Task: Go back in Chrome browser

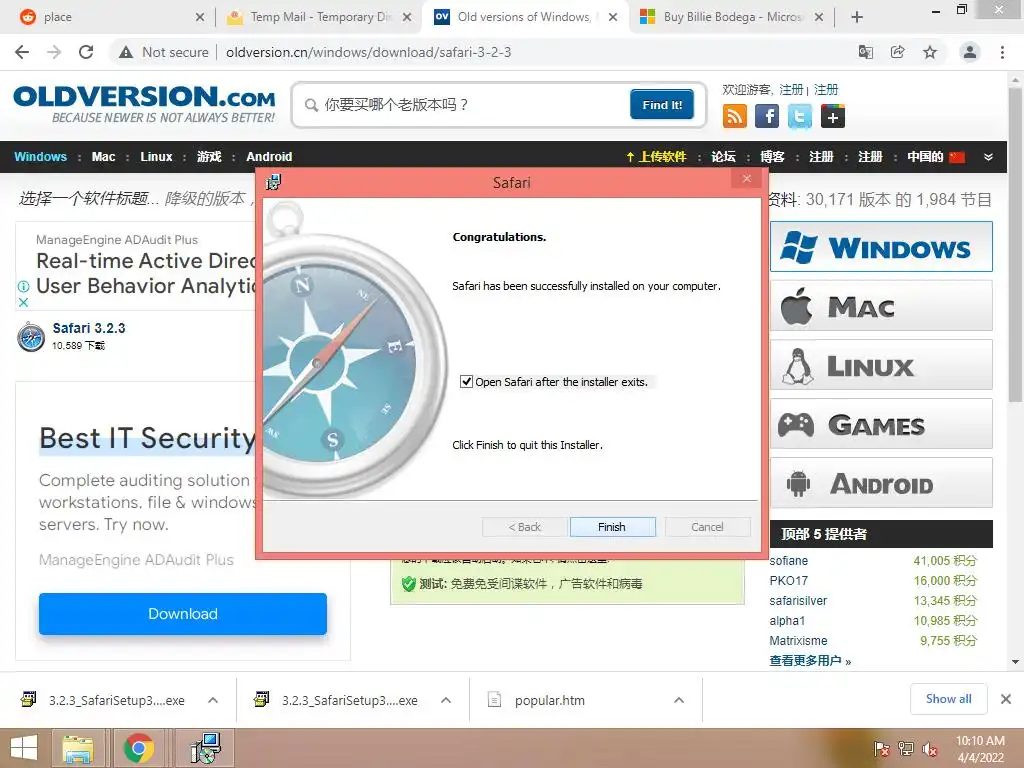Action: [x=22, y=52]
